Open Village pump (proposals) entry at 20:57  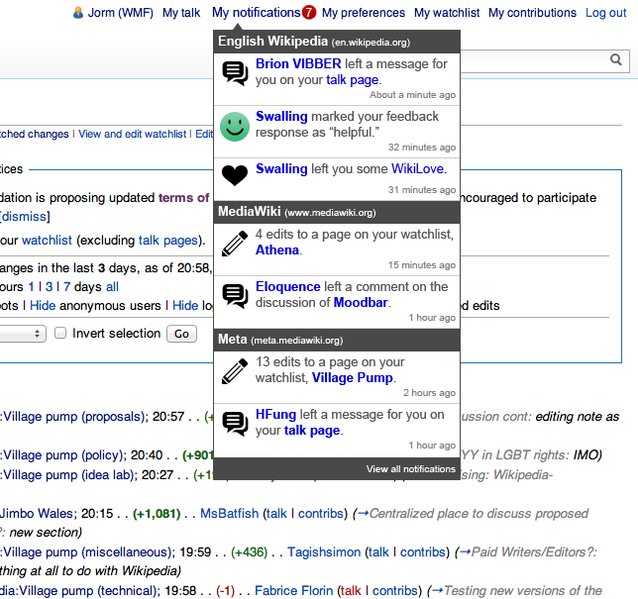click(x=74, y=417)
